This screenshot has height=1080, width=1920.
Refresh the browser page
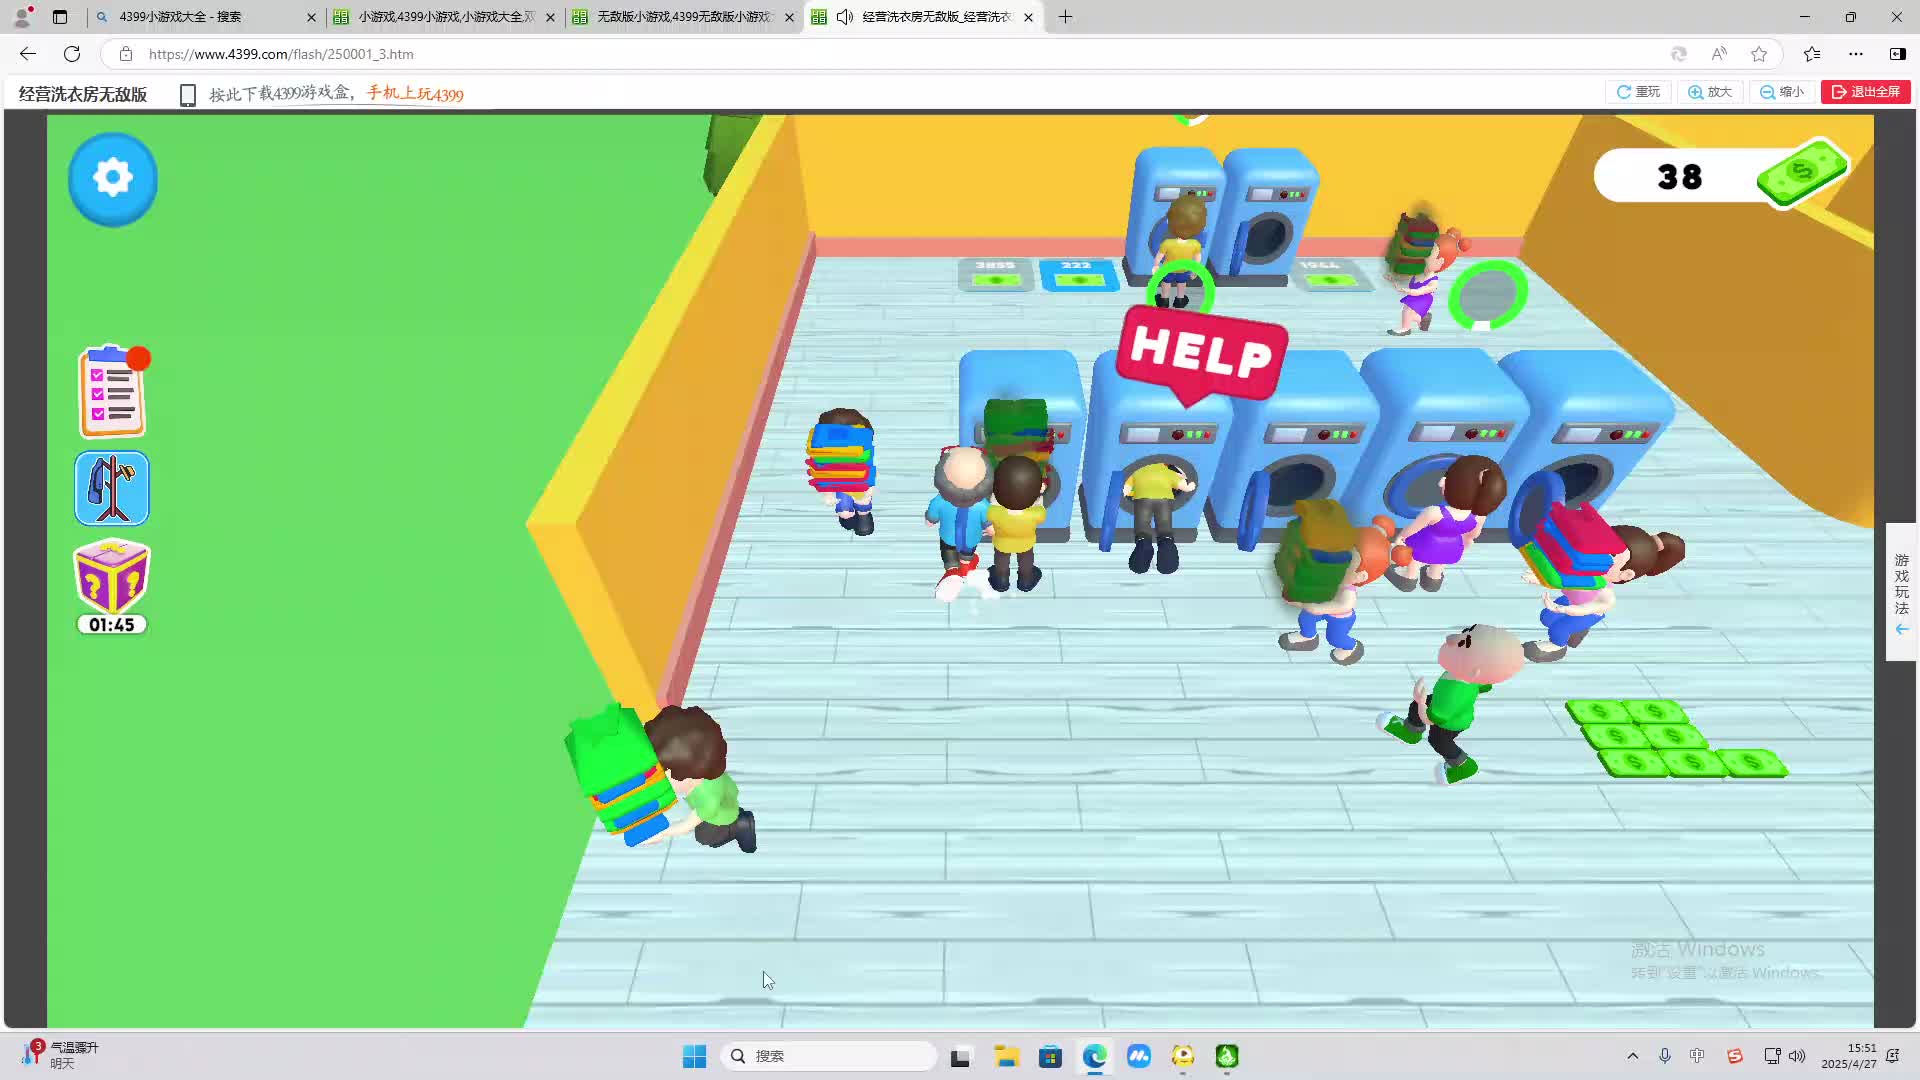72,54
